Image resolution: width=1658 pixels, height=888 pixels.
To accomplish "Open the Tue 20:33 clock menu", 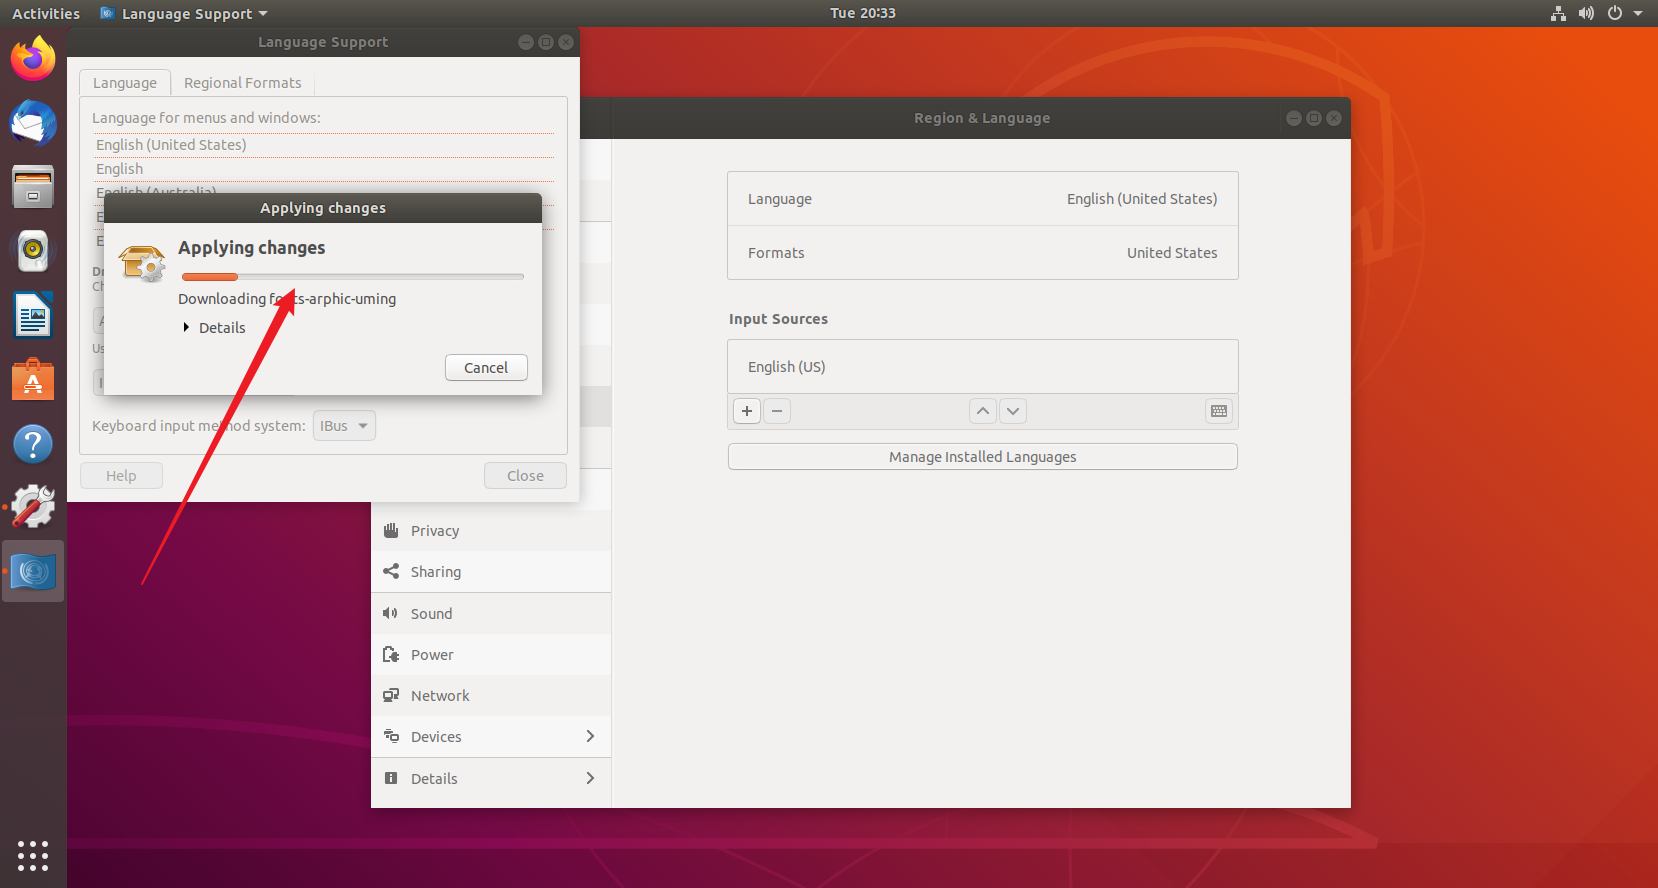I will coord(863,13).
